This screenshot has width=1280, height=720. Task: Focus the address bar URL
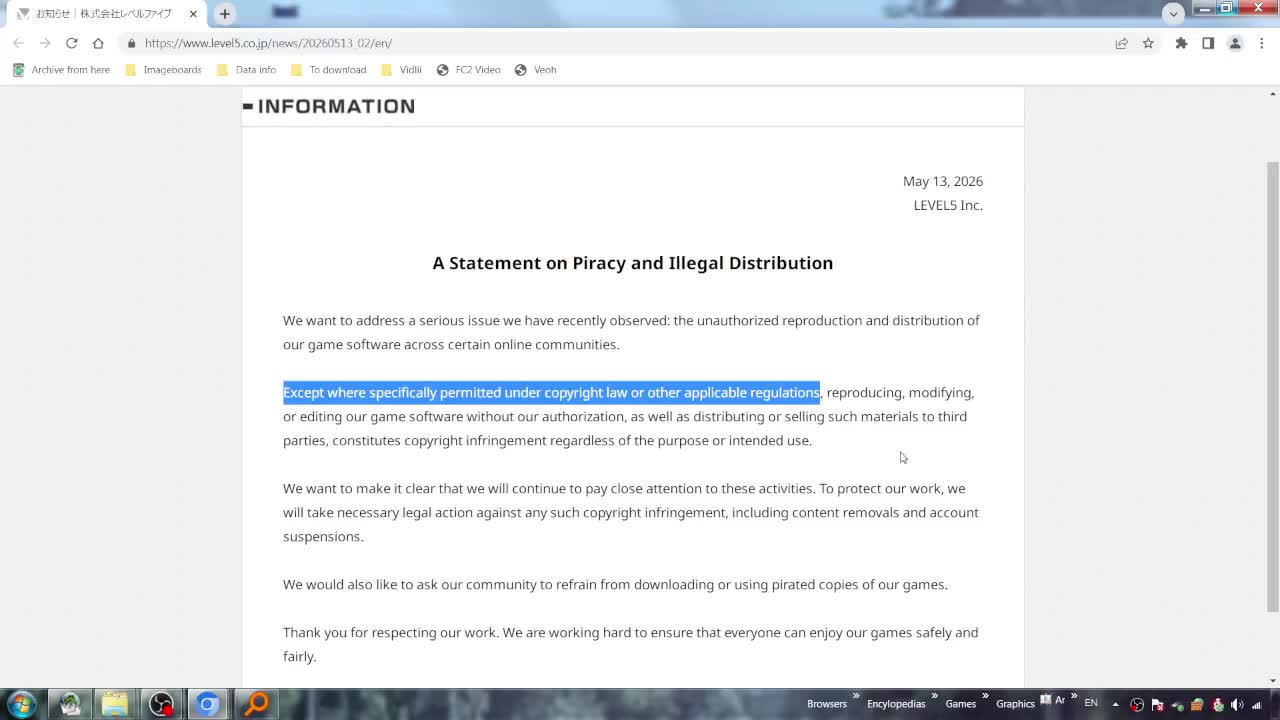point(268,43)
